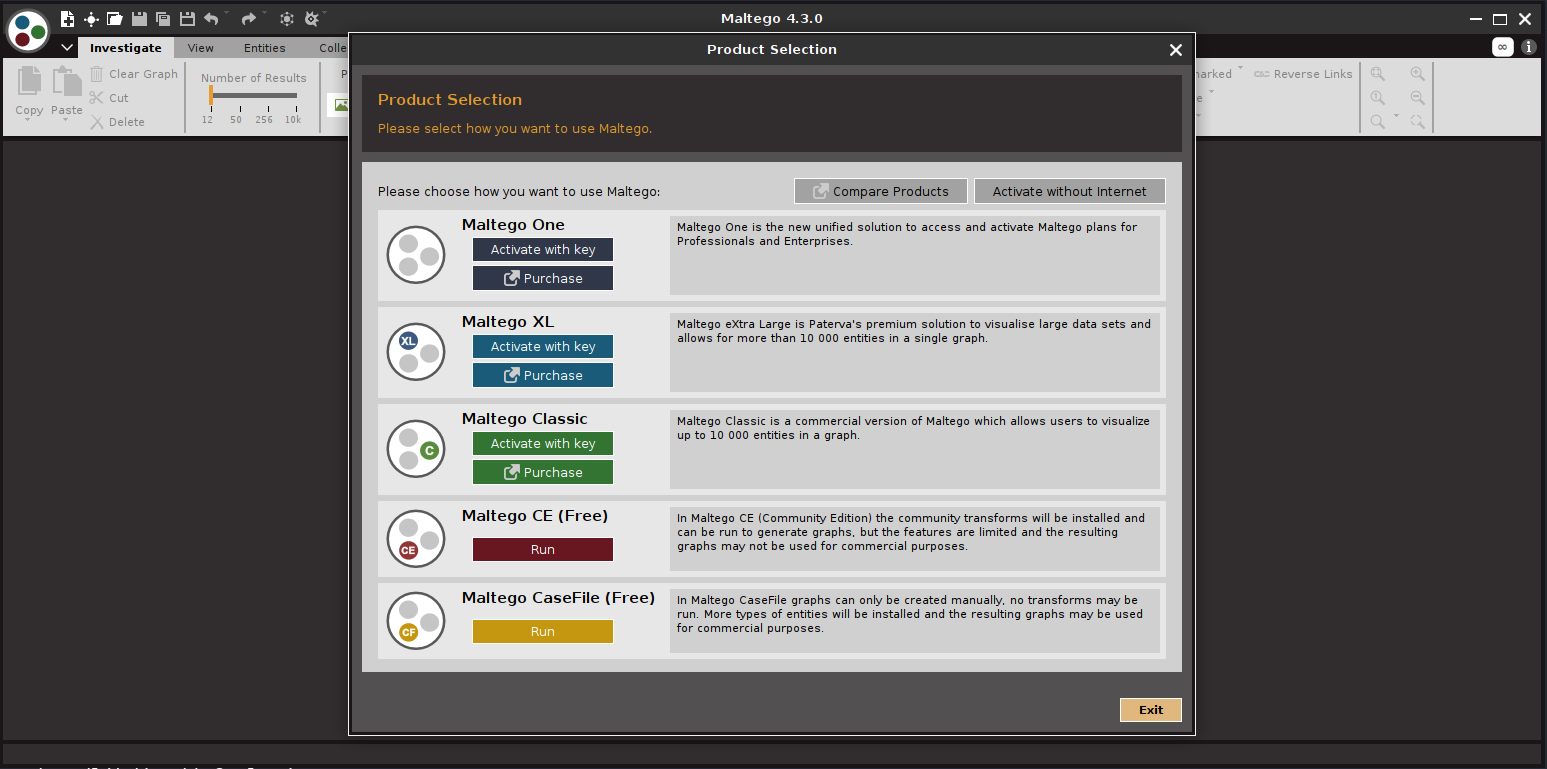Viewport: 1547px width, 769px height.
Task: Click the Open folder icon in title bar
Action: 115,18
